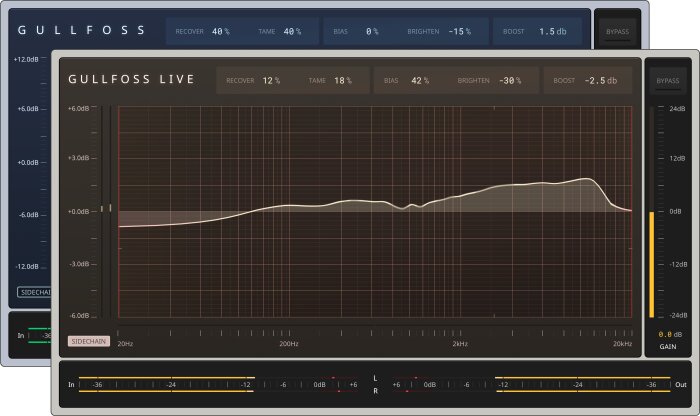Screen dimensions: 700x416
Task: Click the In level meter in Gullfoss Live
Action: (x=219, y=385)
